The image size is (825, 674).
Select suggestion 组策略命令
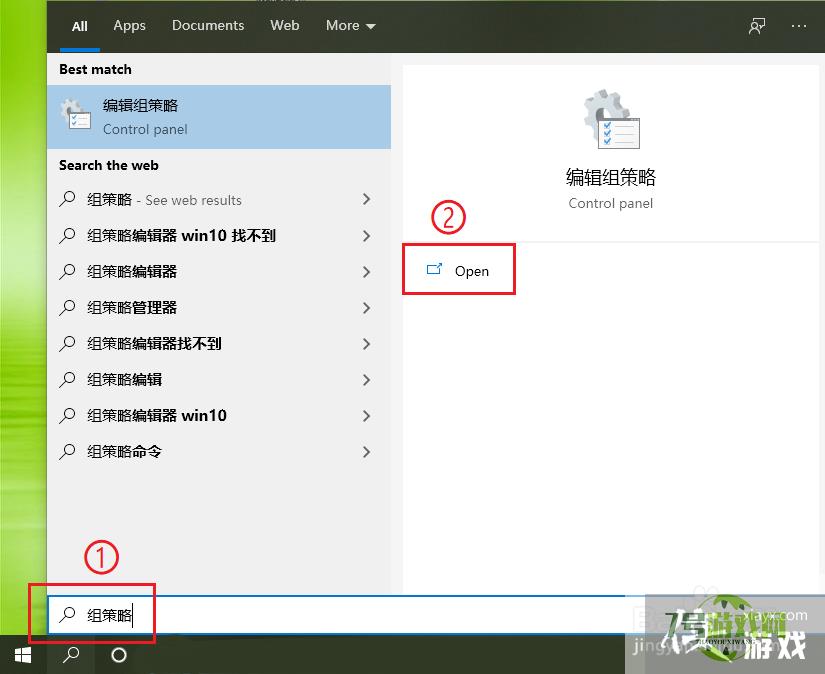coord(219,451)
